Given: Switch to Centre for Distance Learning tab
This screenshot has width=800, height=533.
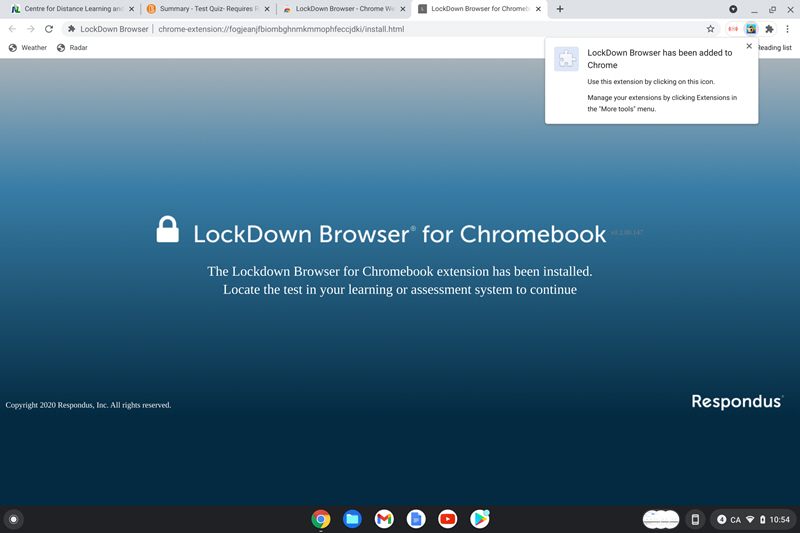Looking at the screenshot, I should click(x=70, y=9).
